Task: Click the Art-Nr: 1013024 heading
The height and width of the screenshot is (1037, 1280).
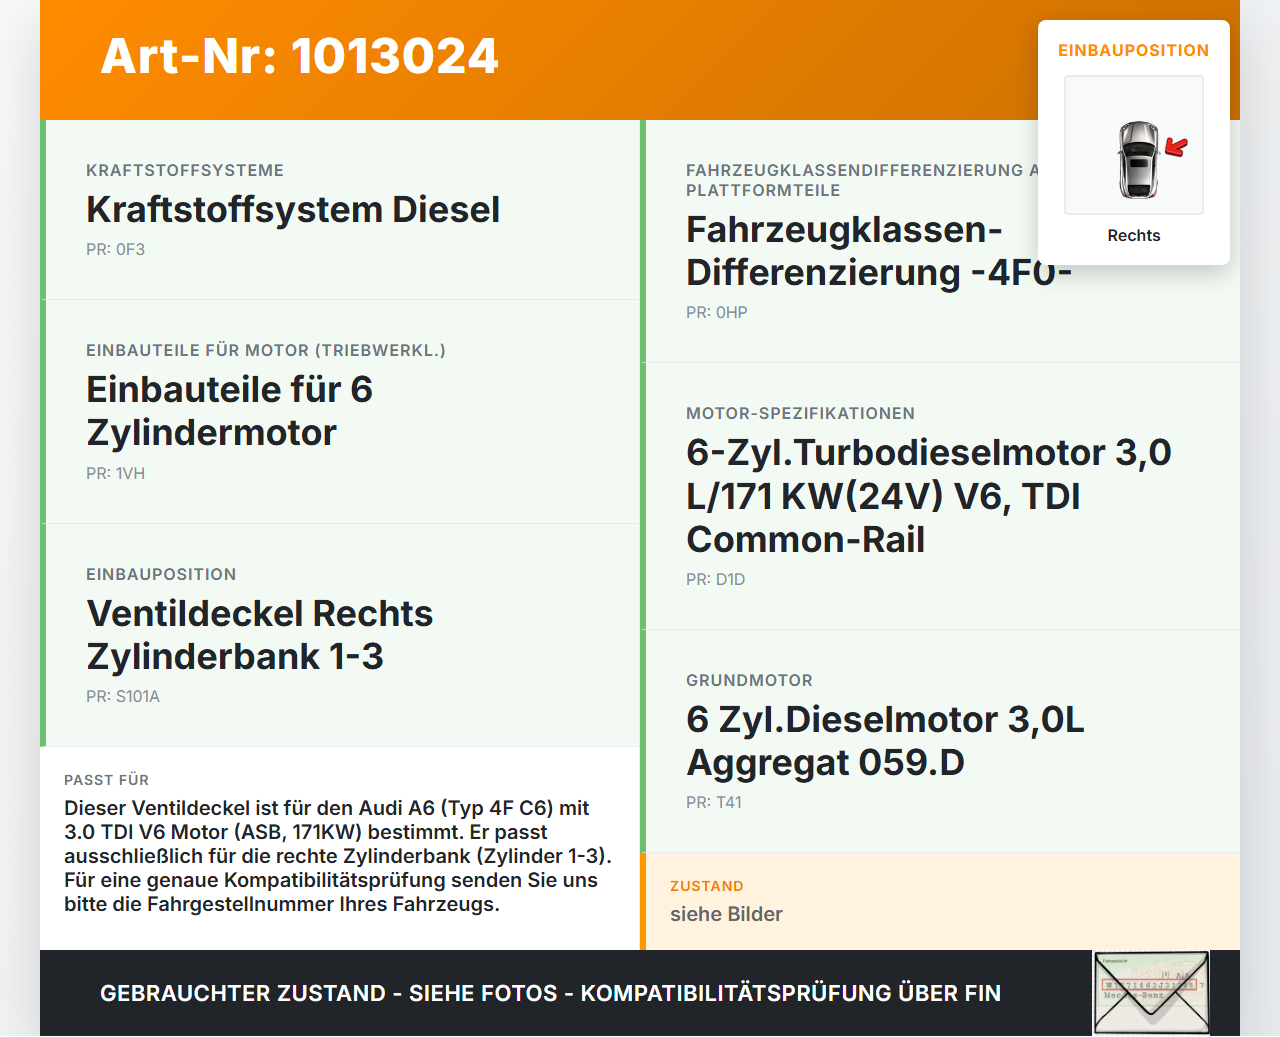Action: tap(299, 56)
